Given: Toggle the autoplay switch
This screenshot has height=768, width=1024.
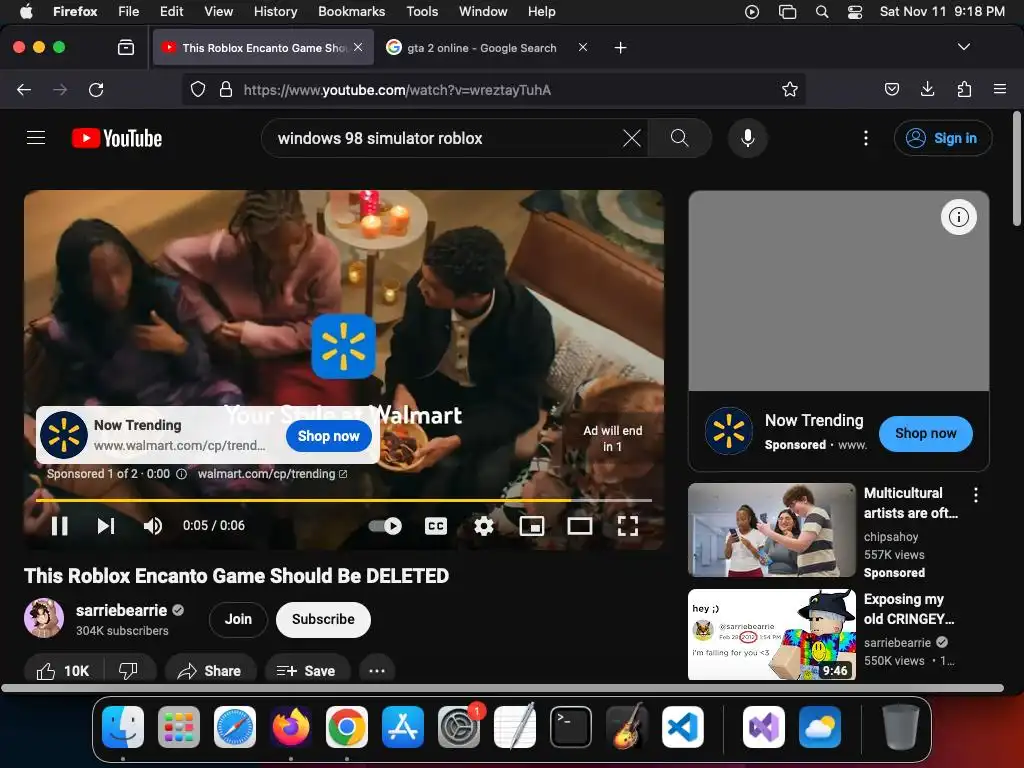Looking at the screenshot, I should [385, 526].
